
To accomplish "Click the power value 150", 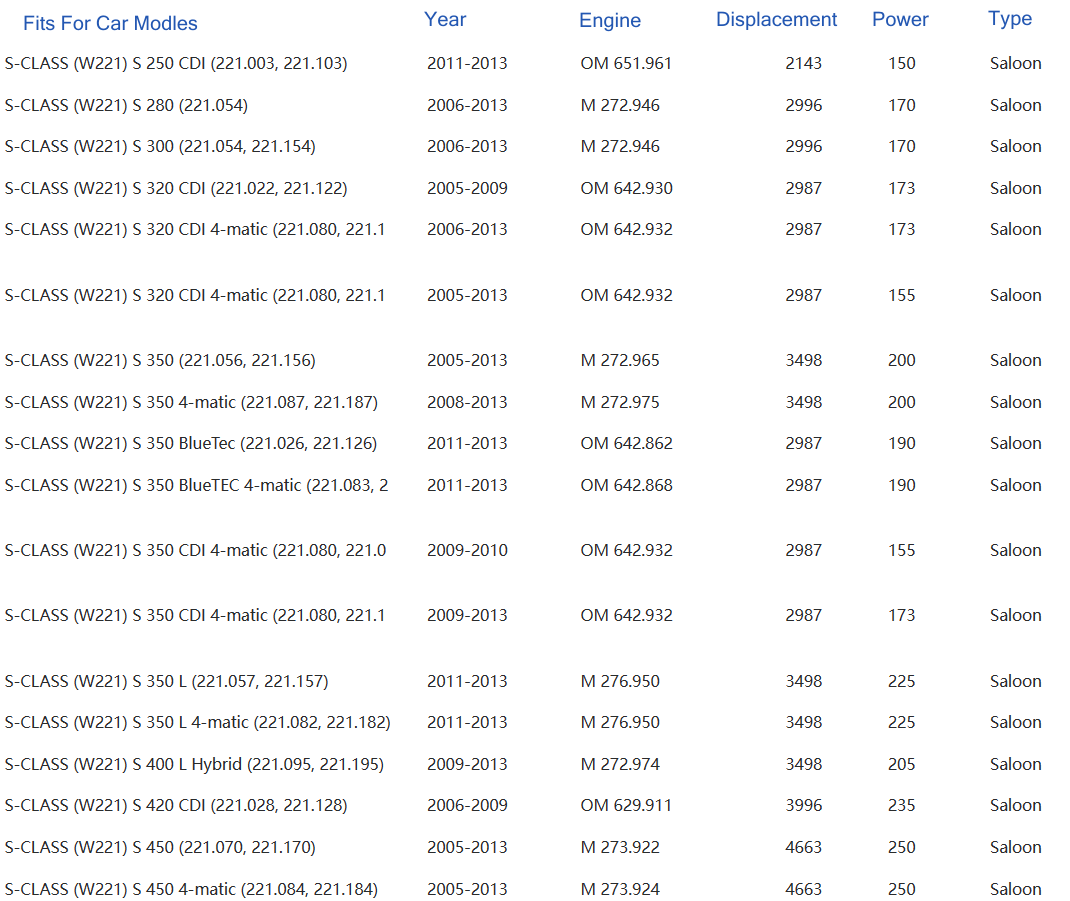I will click(x=901, y=63).
